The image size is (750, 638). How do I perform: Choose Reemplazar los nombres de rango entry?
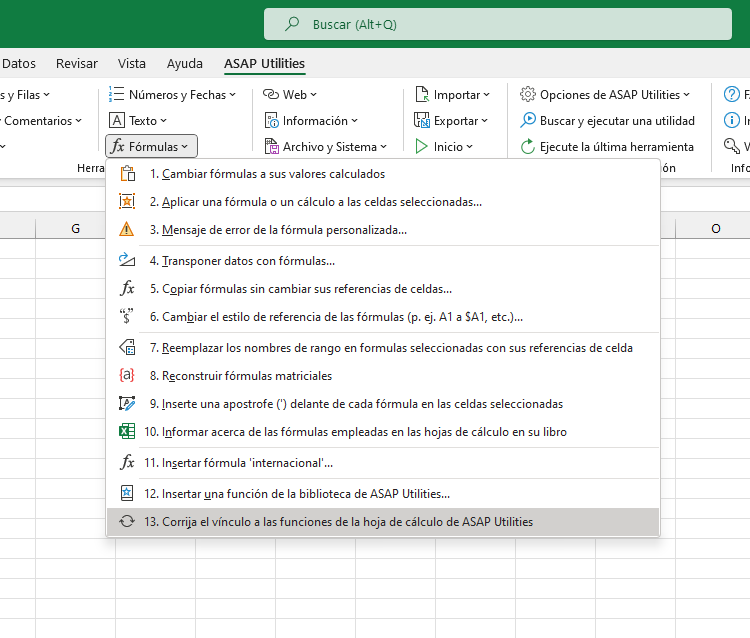(x=383, y=348)
